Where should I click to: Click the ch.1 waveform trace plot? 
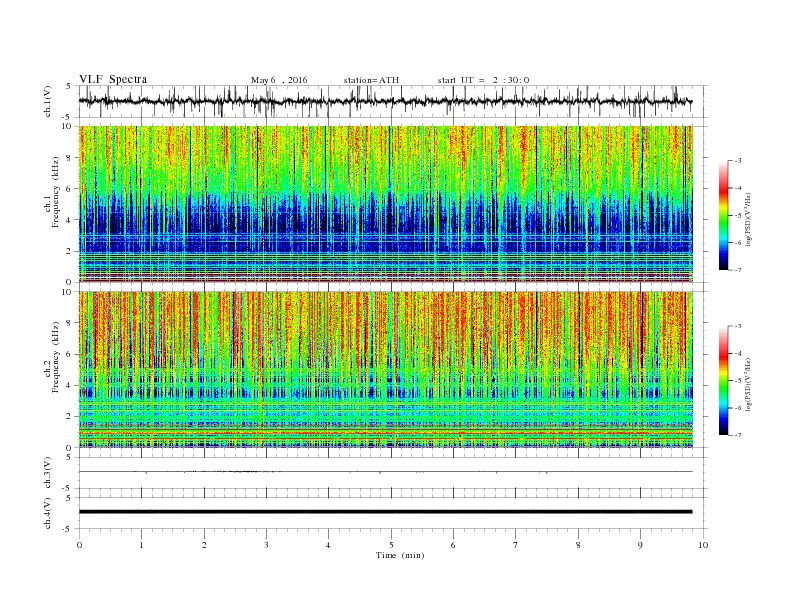click(x=385, y=101)
